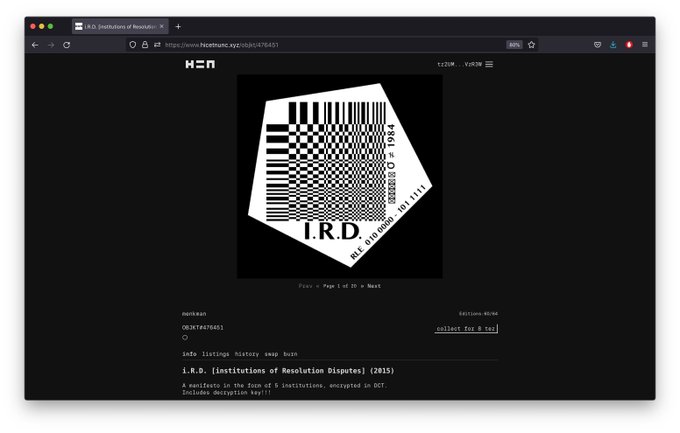Go to Next page of artwork
Image resolution: width=680 pixels, height=433 pixels.
tap(374, 286)
